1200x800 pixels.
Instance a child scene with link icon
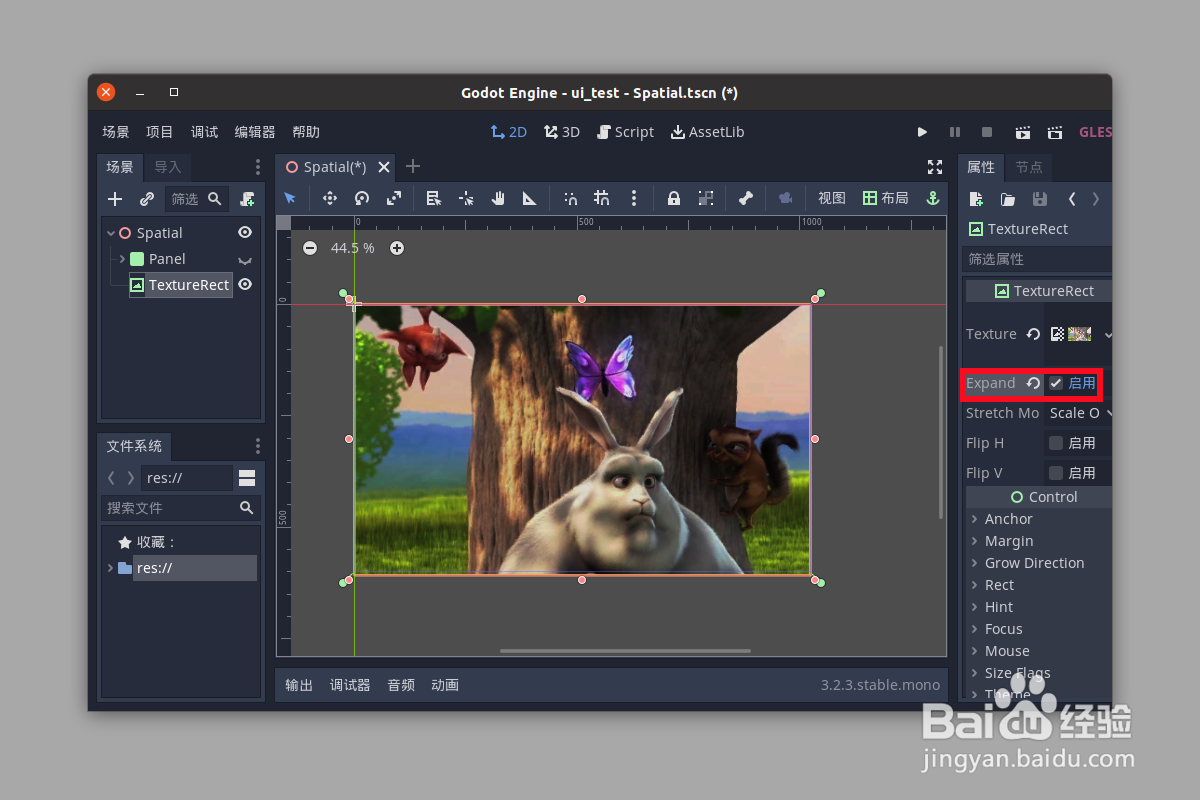146,199
